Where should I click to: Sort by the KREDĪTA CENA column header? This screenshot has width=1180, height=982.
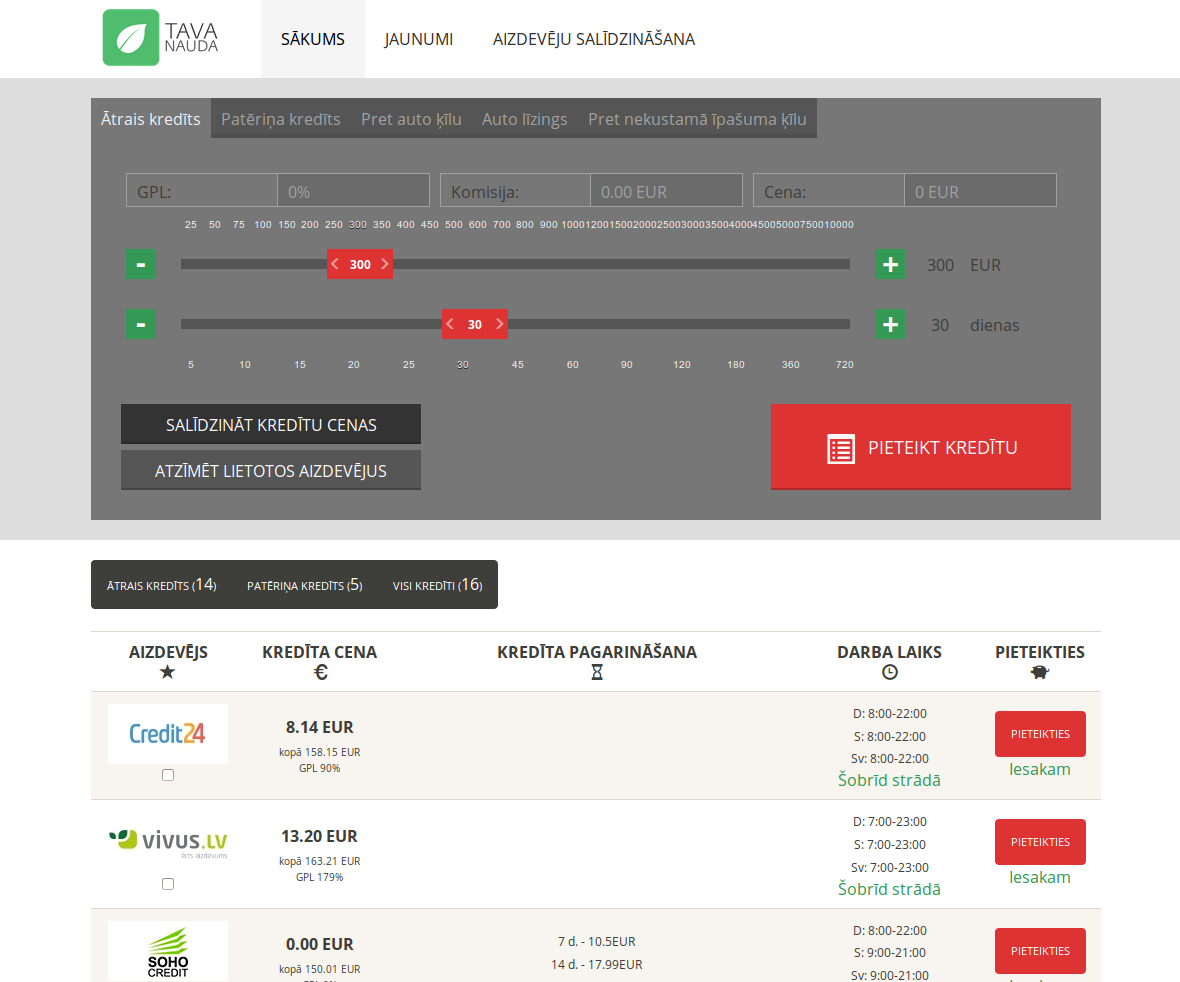(319, 652)
